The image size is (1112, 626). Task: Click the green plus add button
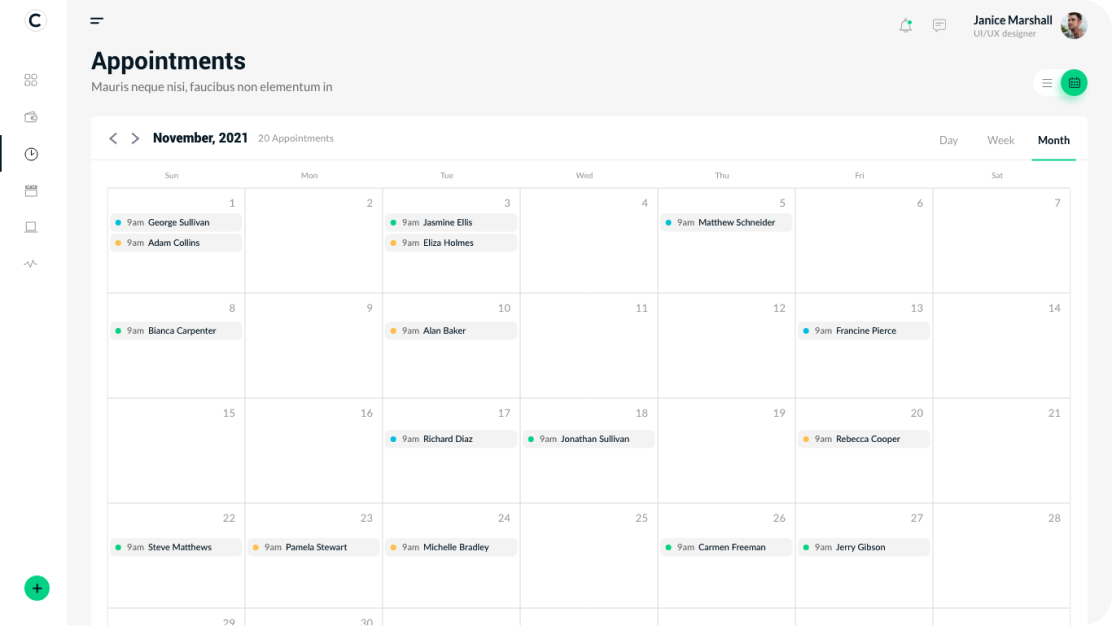pyautogui.click(x=37, y=588)
